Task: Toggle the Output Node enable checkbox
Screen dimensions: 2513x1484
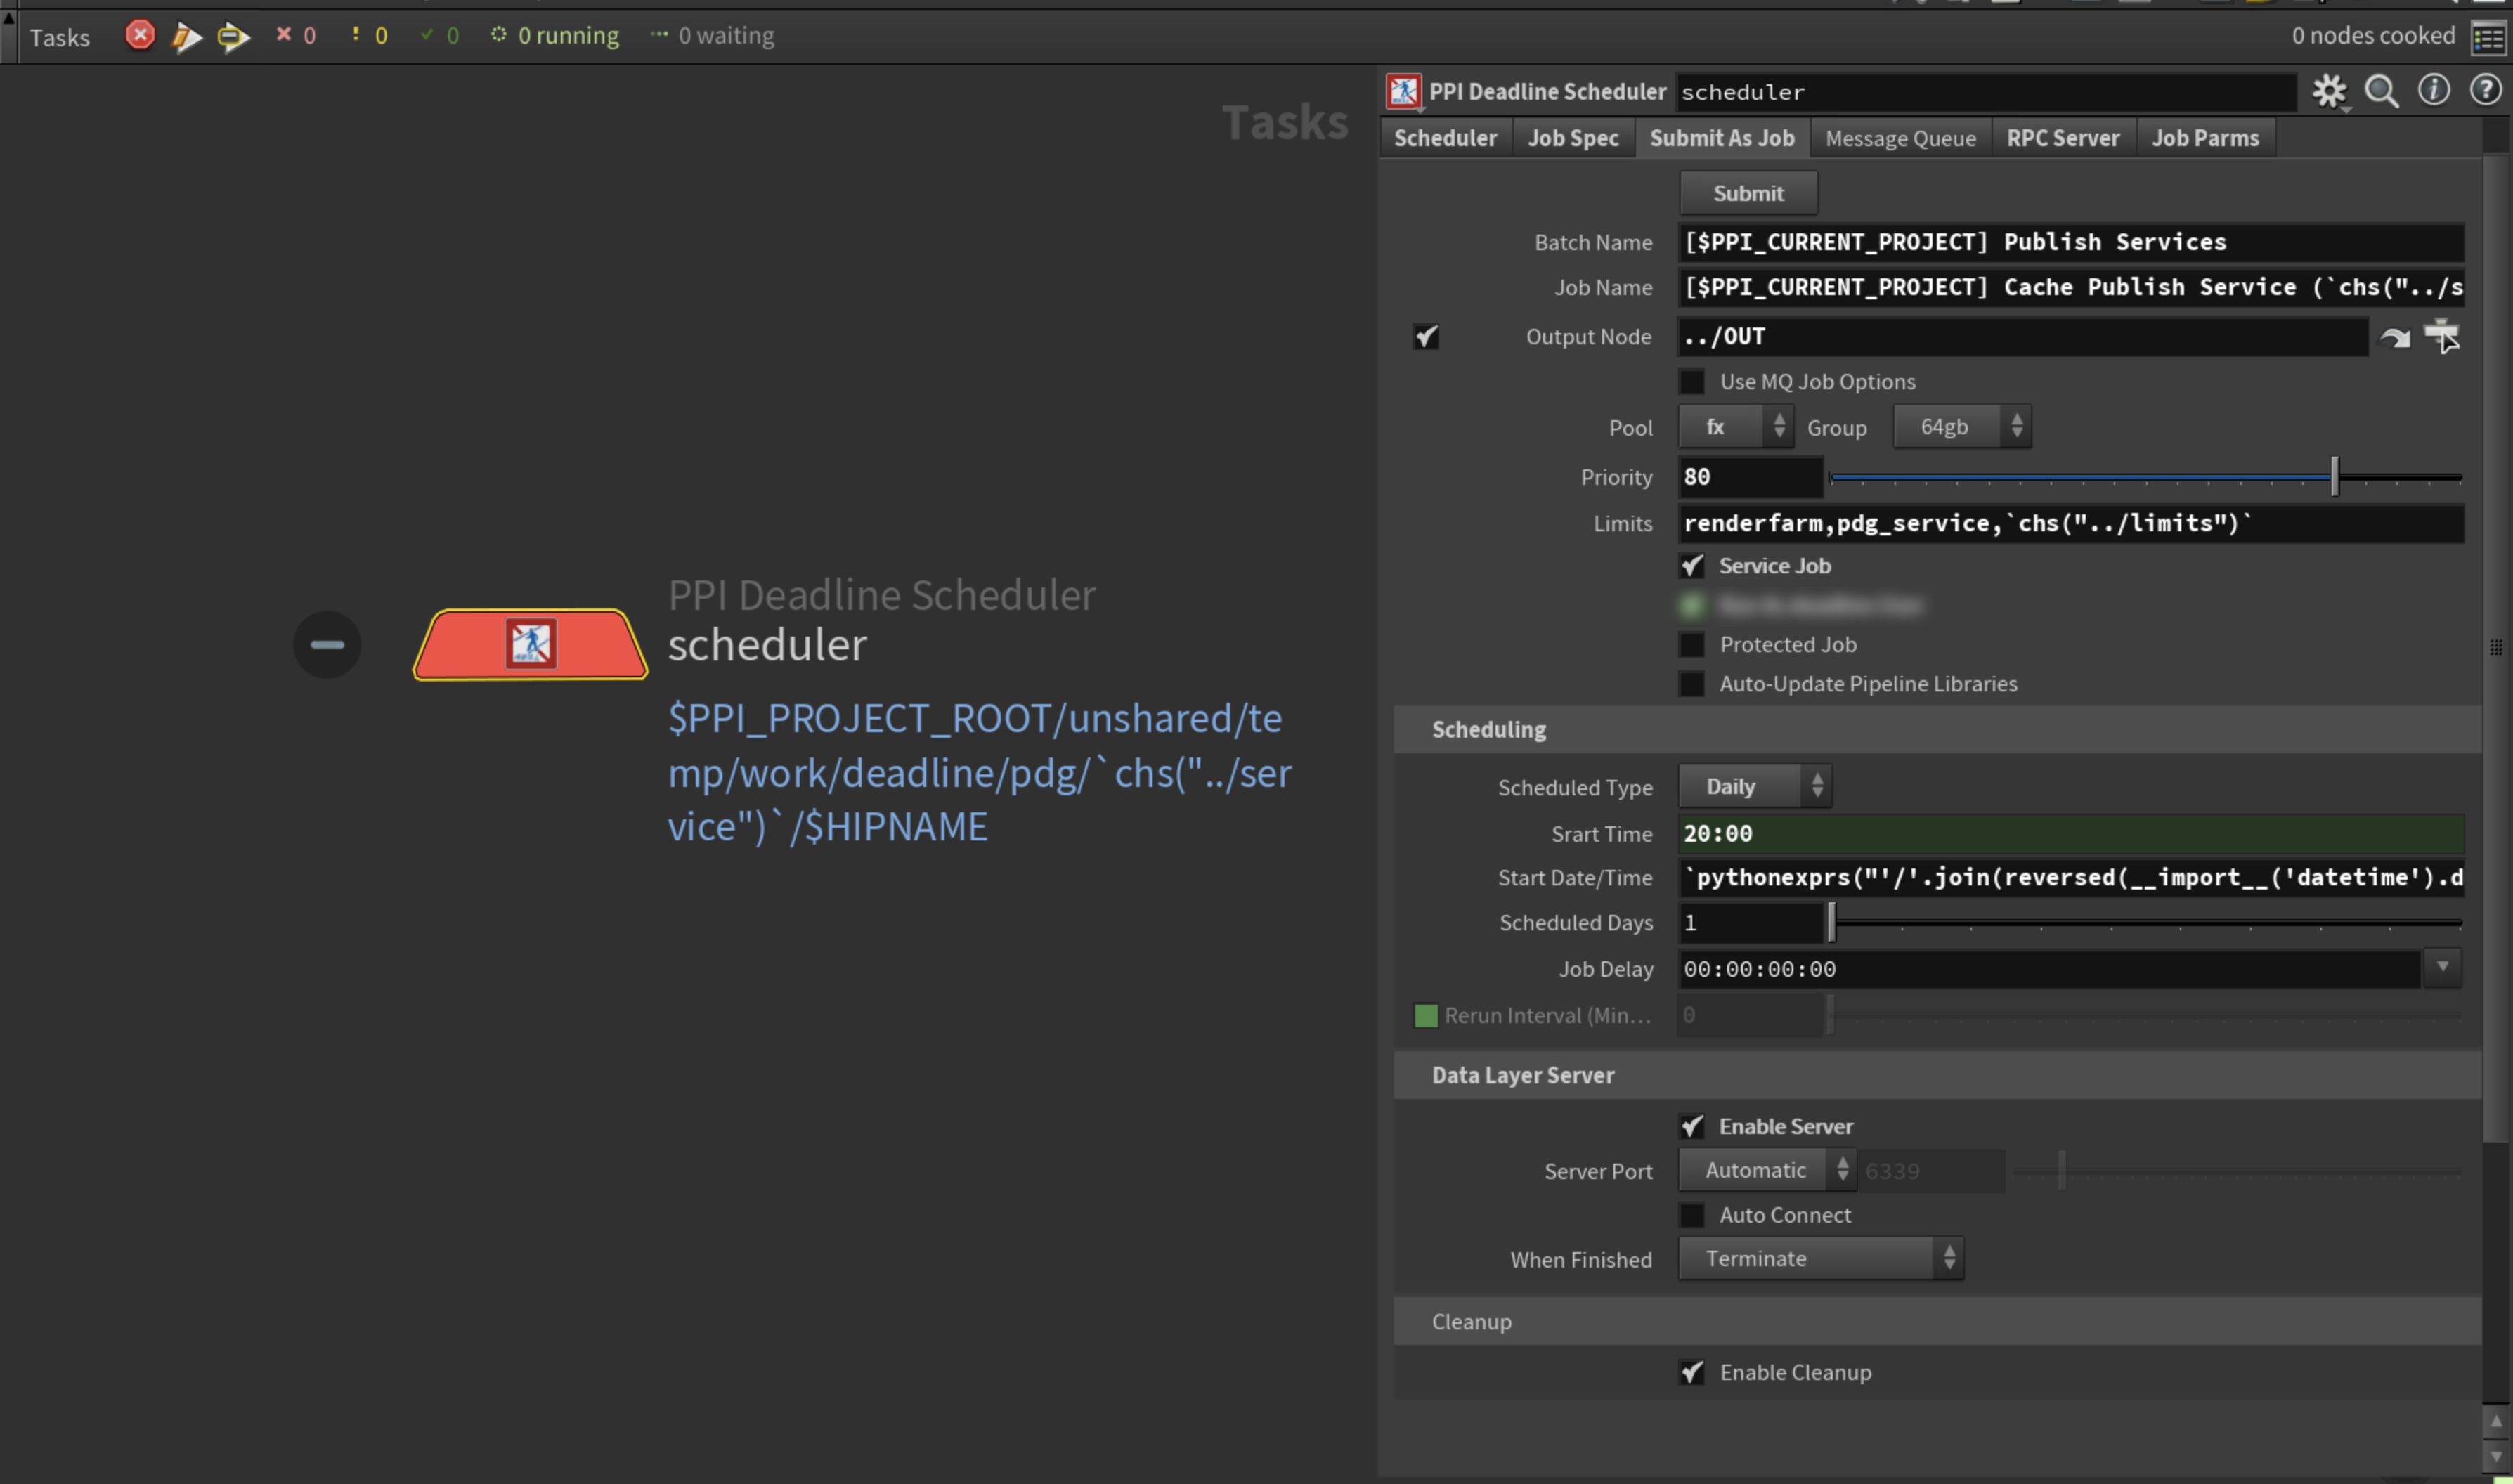Action: click(1426, 337)
